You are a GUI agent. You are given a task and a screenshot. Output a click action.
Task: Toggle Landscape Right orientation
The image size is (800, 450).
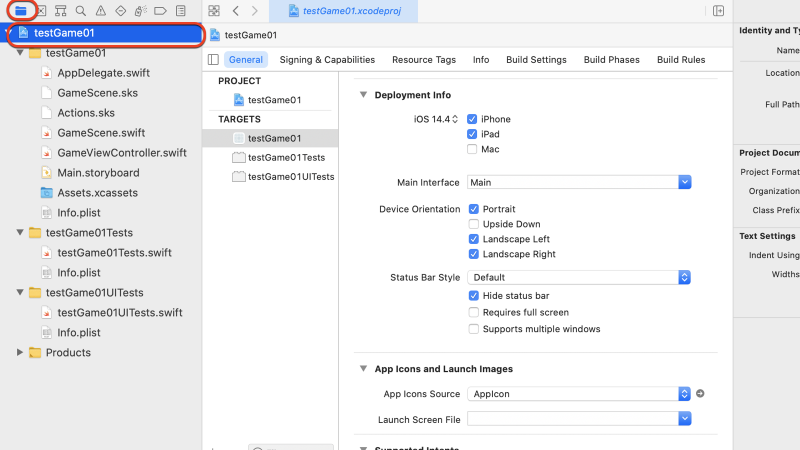click(473, 254)
